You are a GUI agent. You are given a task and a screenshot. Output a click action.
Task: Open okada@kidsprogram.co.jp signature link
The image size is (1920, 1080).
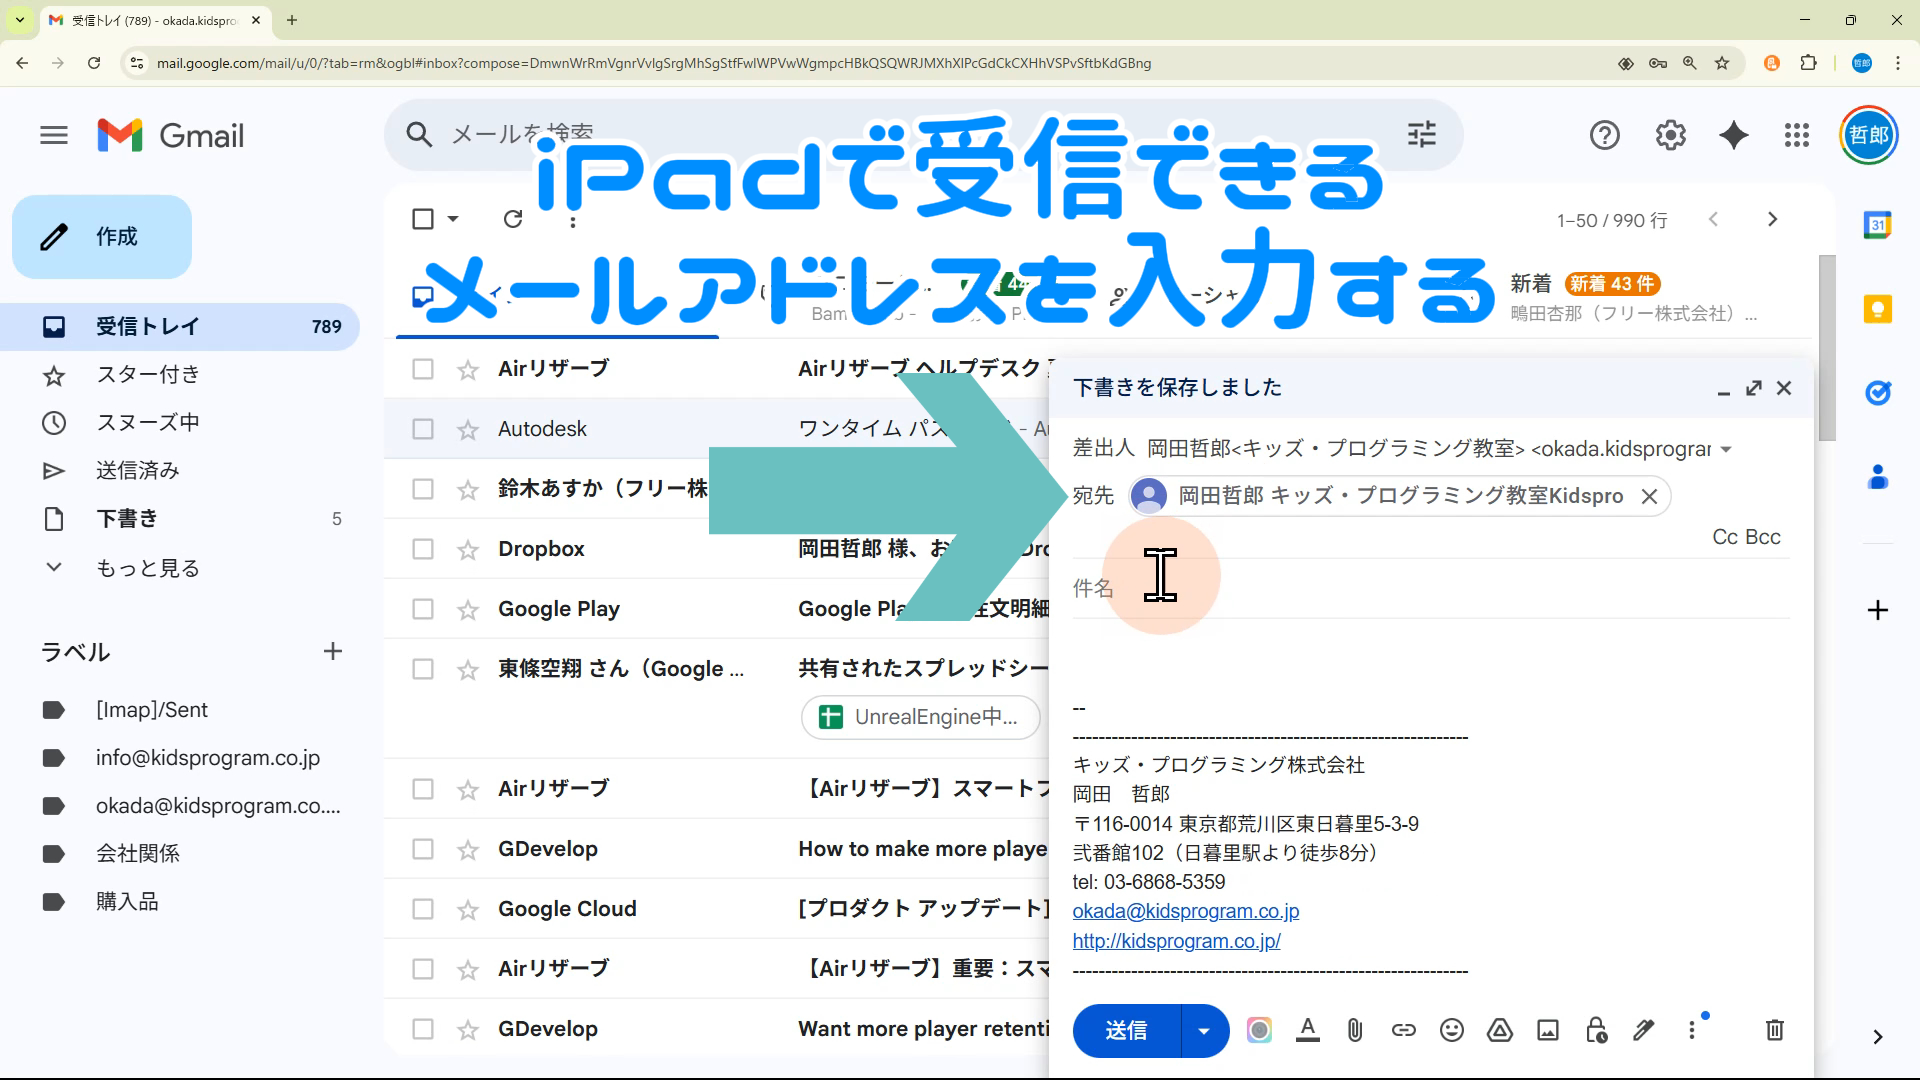click(x=1185, y=911)
